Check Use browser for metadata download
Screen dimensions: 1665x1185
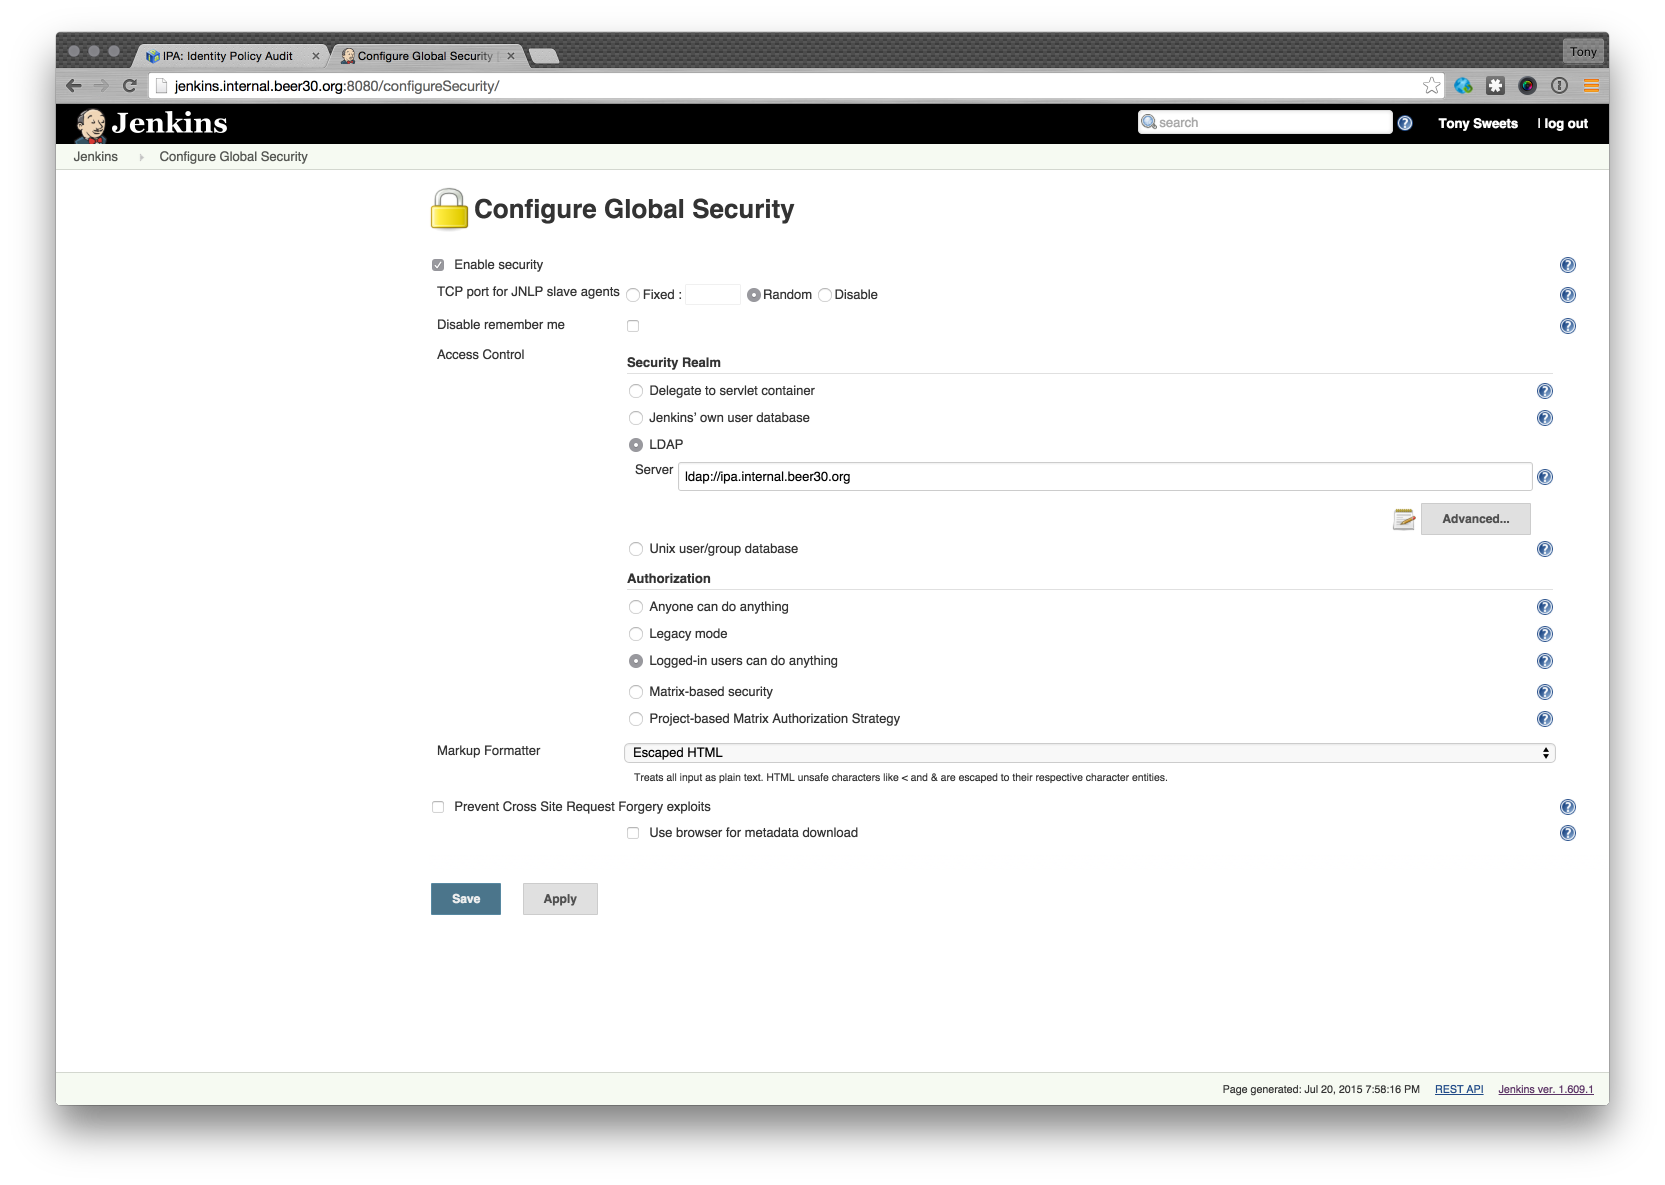pos(633,833)
